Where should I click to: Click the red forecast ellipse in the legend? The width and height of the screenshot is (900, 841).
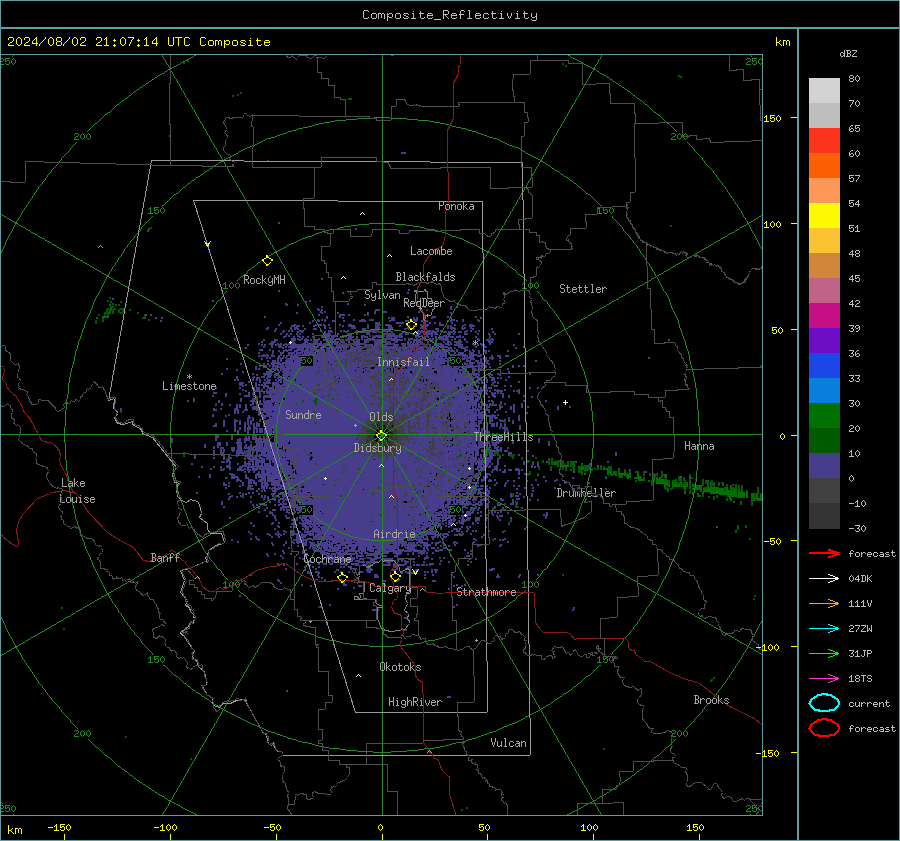tap(824, 728)
